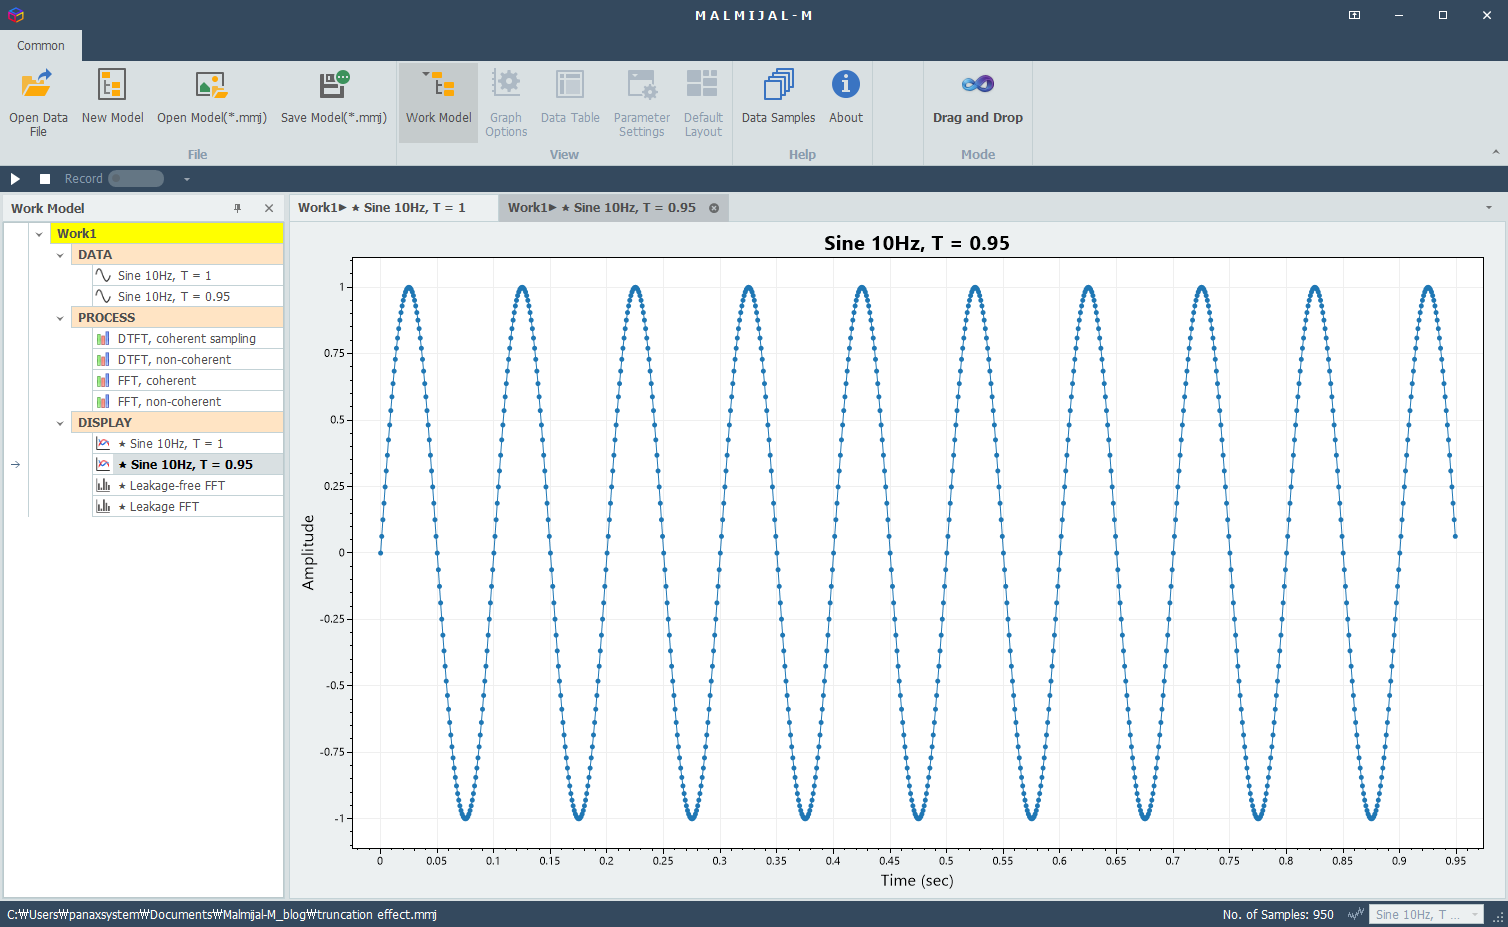Image resolution: width=1508 pixels, height=927 pixels.
Task: Select Drag and Drop mode
Action: coord(978,98)
